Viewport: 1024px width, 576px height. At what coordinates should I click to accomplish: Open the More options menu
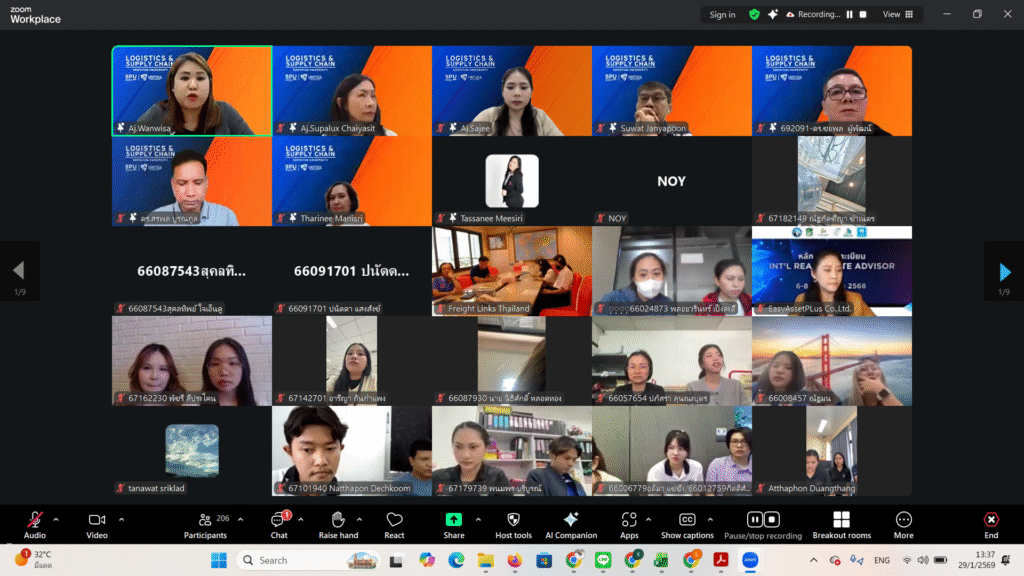point(904,521)
